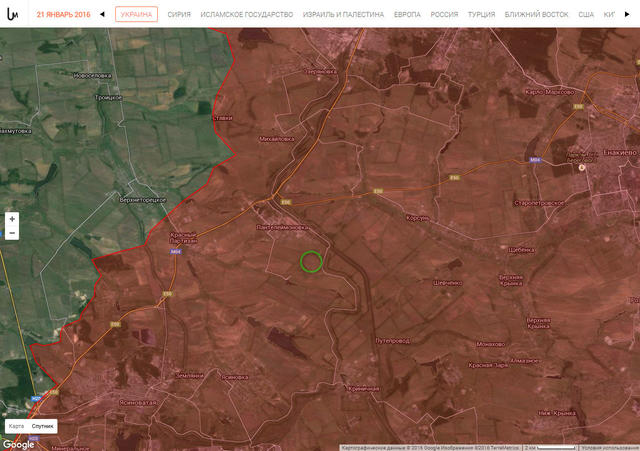Click the M04 road shield near Енакиево

pos(535,160)
